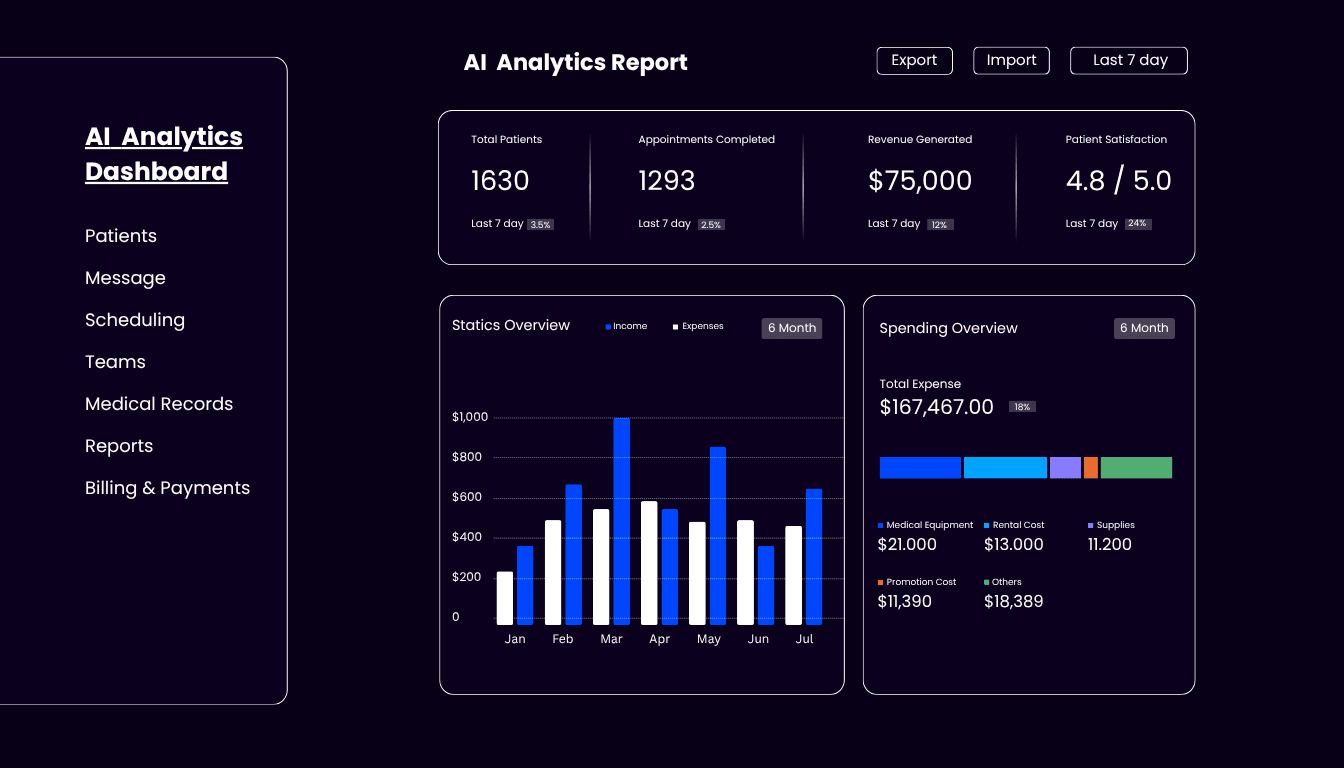Open the Last 7 day date range selector

[1128, 60]
